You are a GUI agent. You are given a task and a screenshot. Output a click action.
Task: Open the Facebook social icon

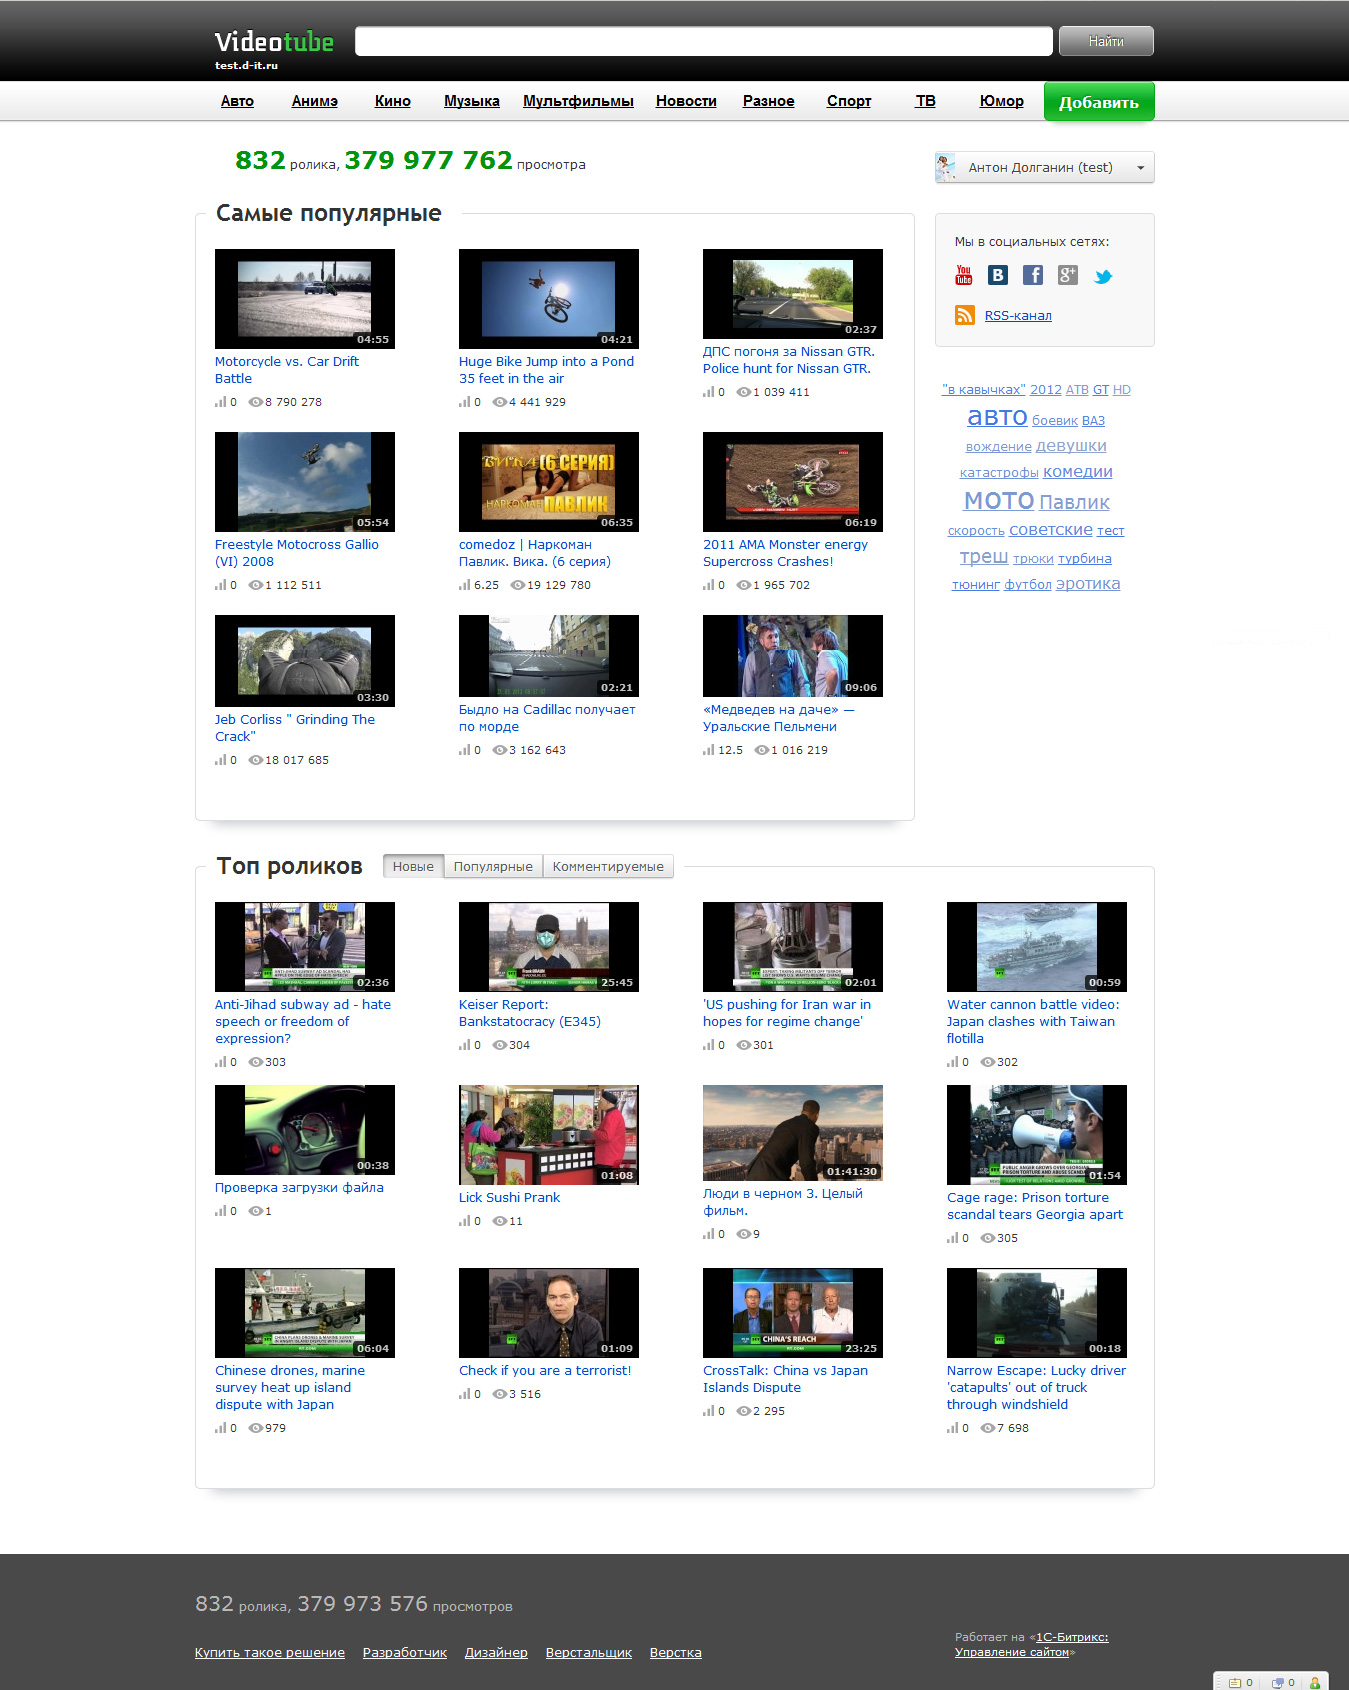[x=1033, y=275]
